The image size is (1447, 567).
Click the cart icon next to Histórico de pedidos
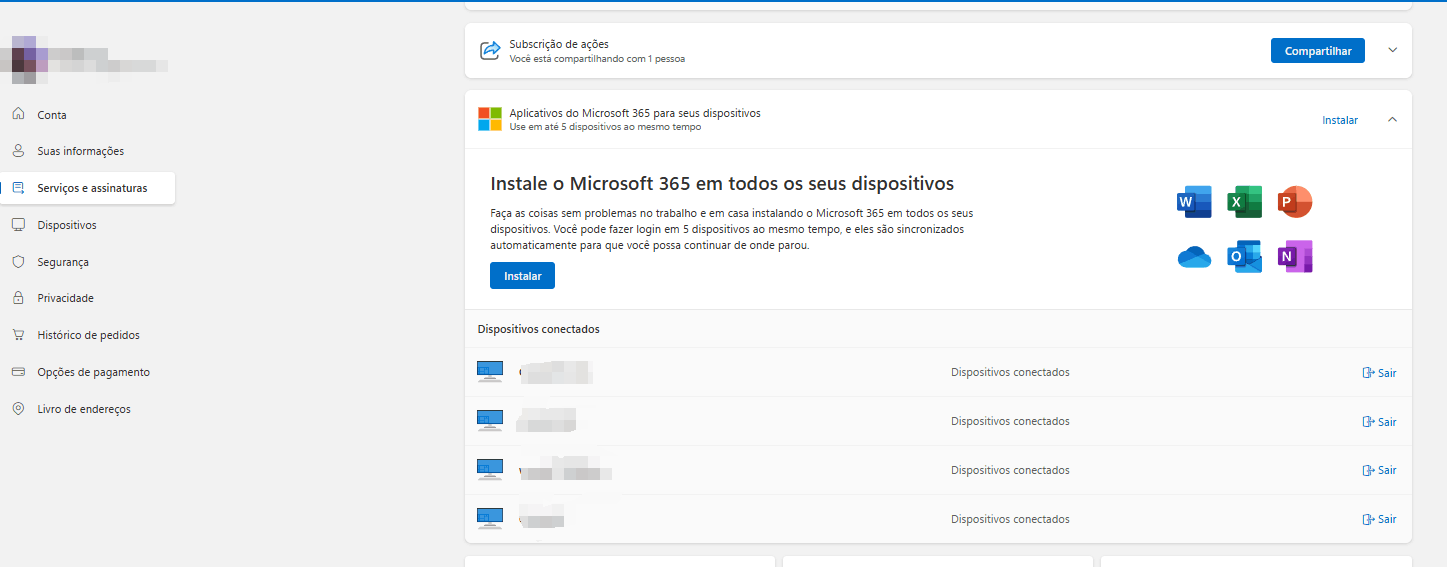(18, 335)
